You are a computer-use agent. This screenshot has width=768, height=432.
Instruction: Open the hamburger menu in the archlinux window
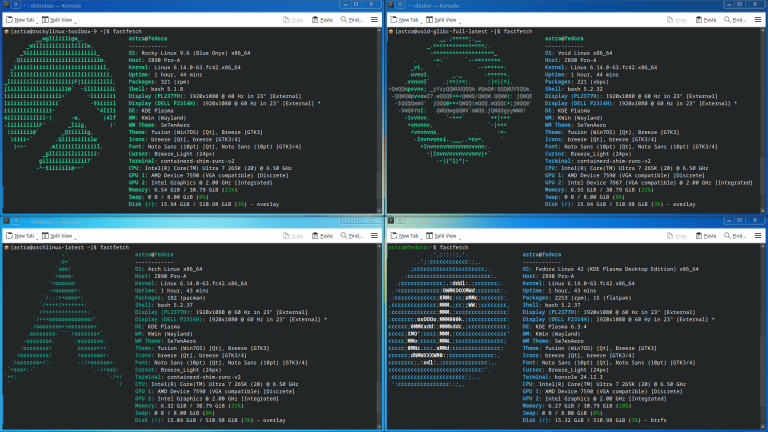[374, 236]
